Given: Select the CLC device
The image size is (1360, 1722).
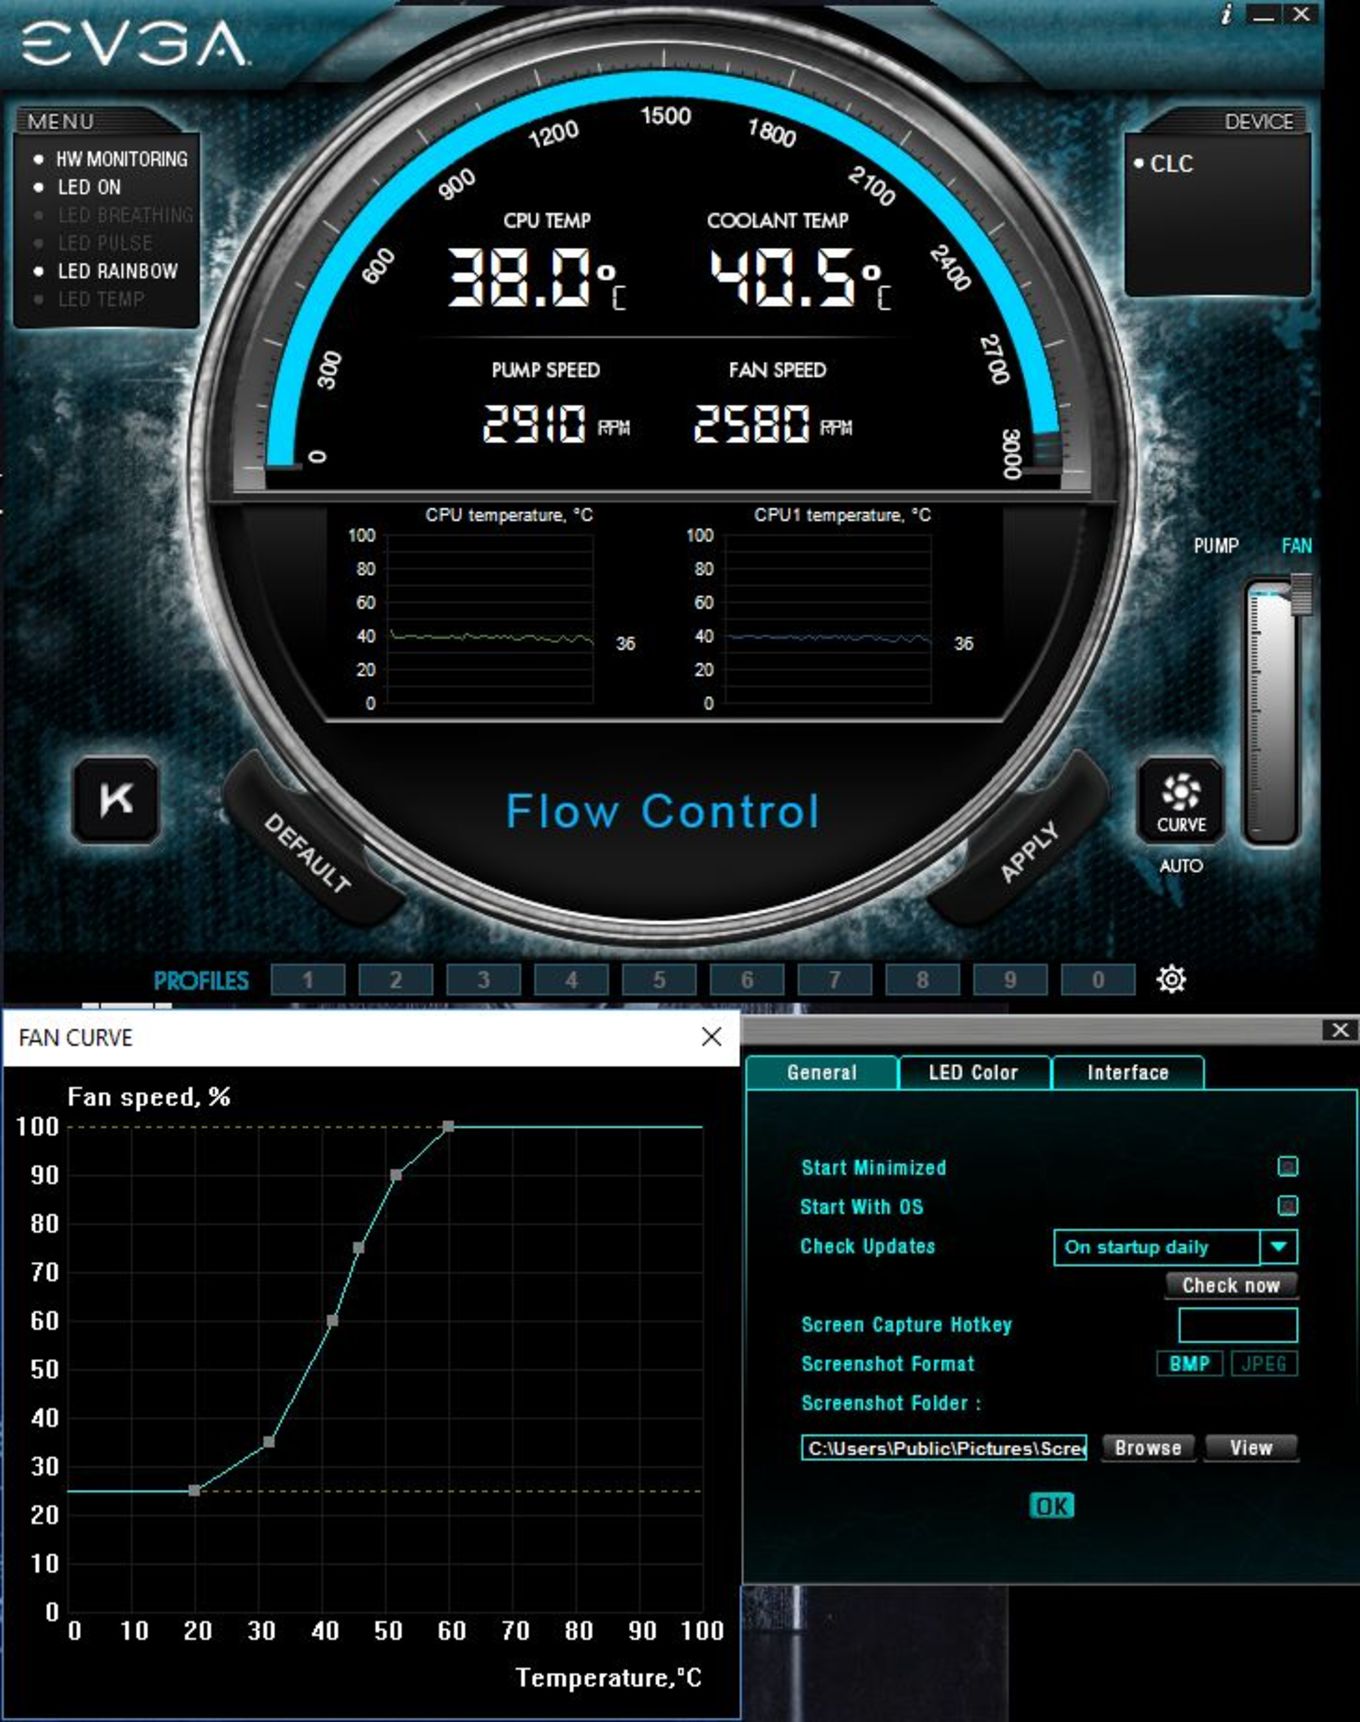Looking at the screenshot, I should 1164,164.
